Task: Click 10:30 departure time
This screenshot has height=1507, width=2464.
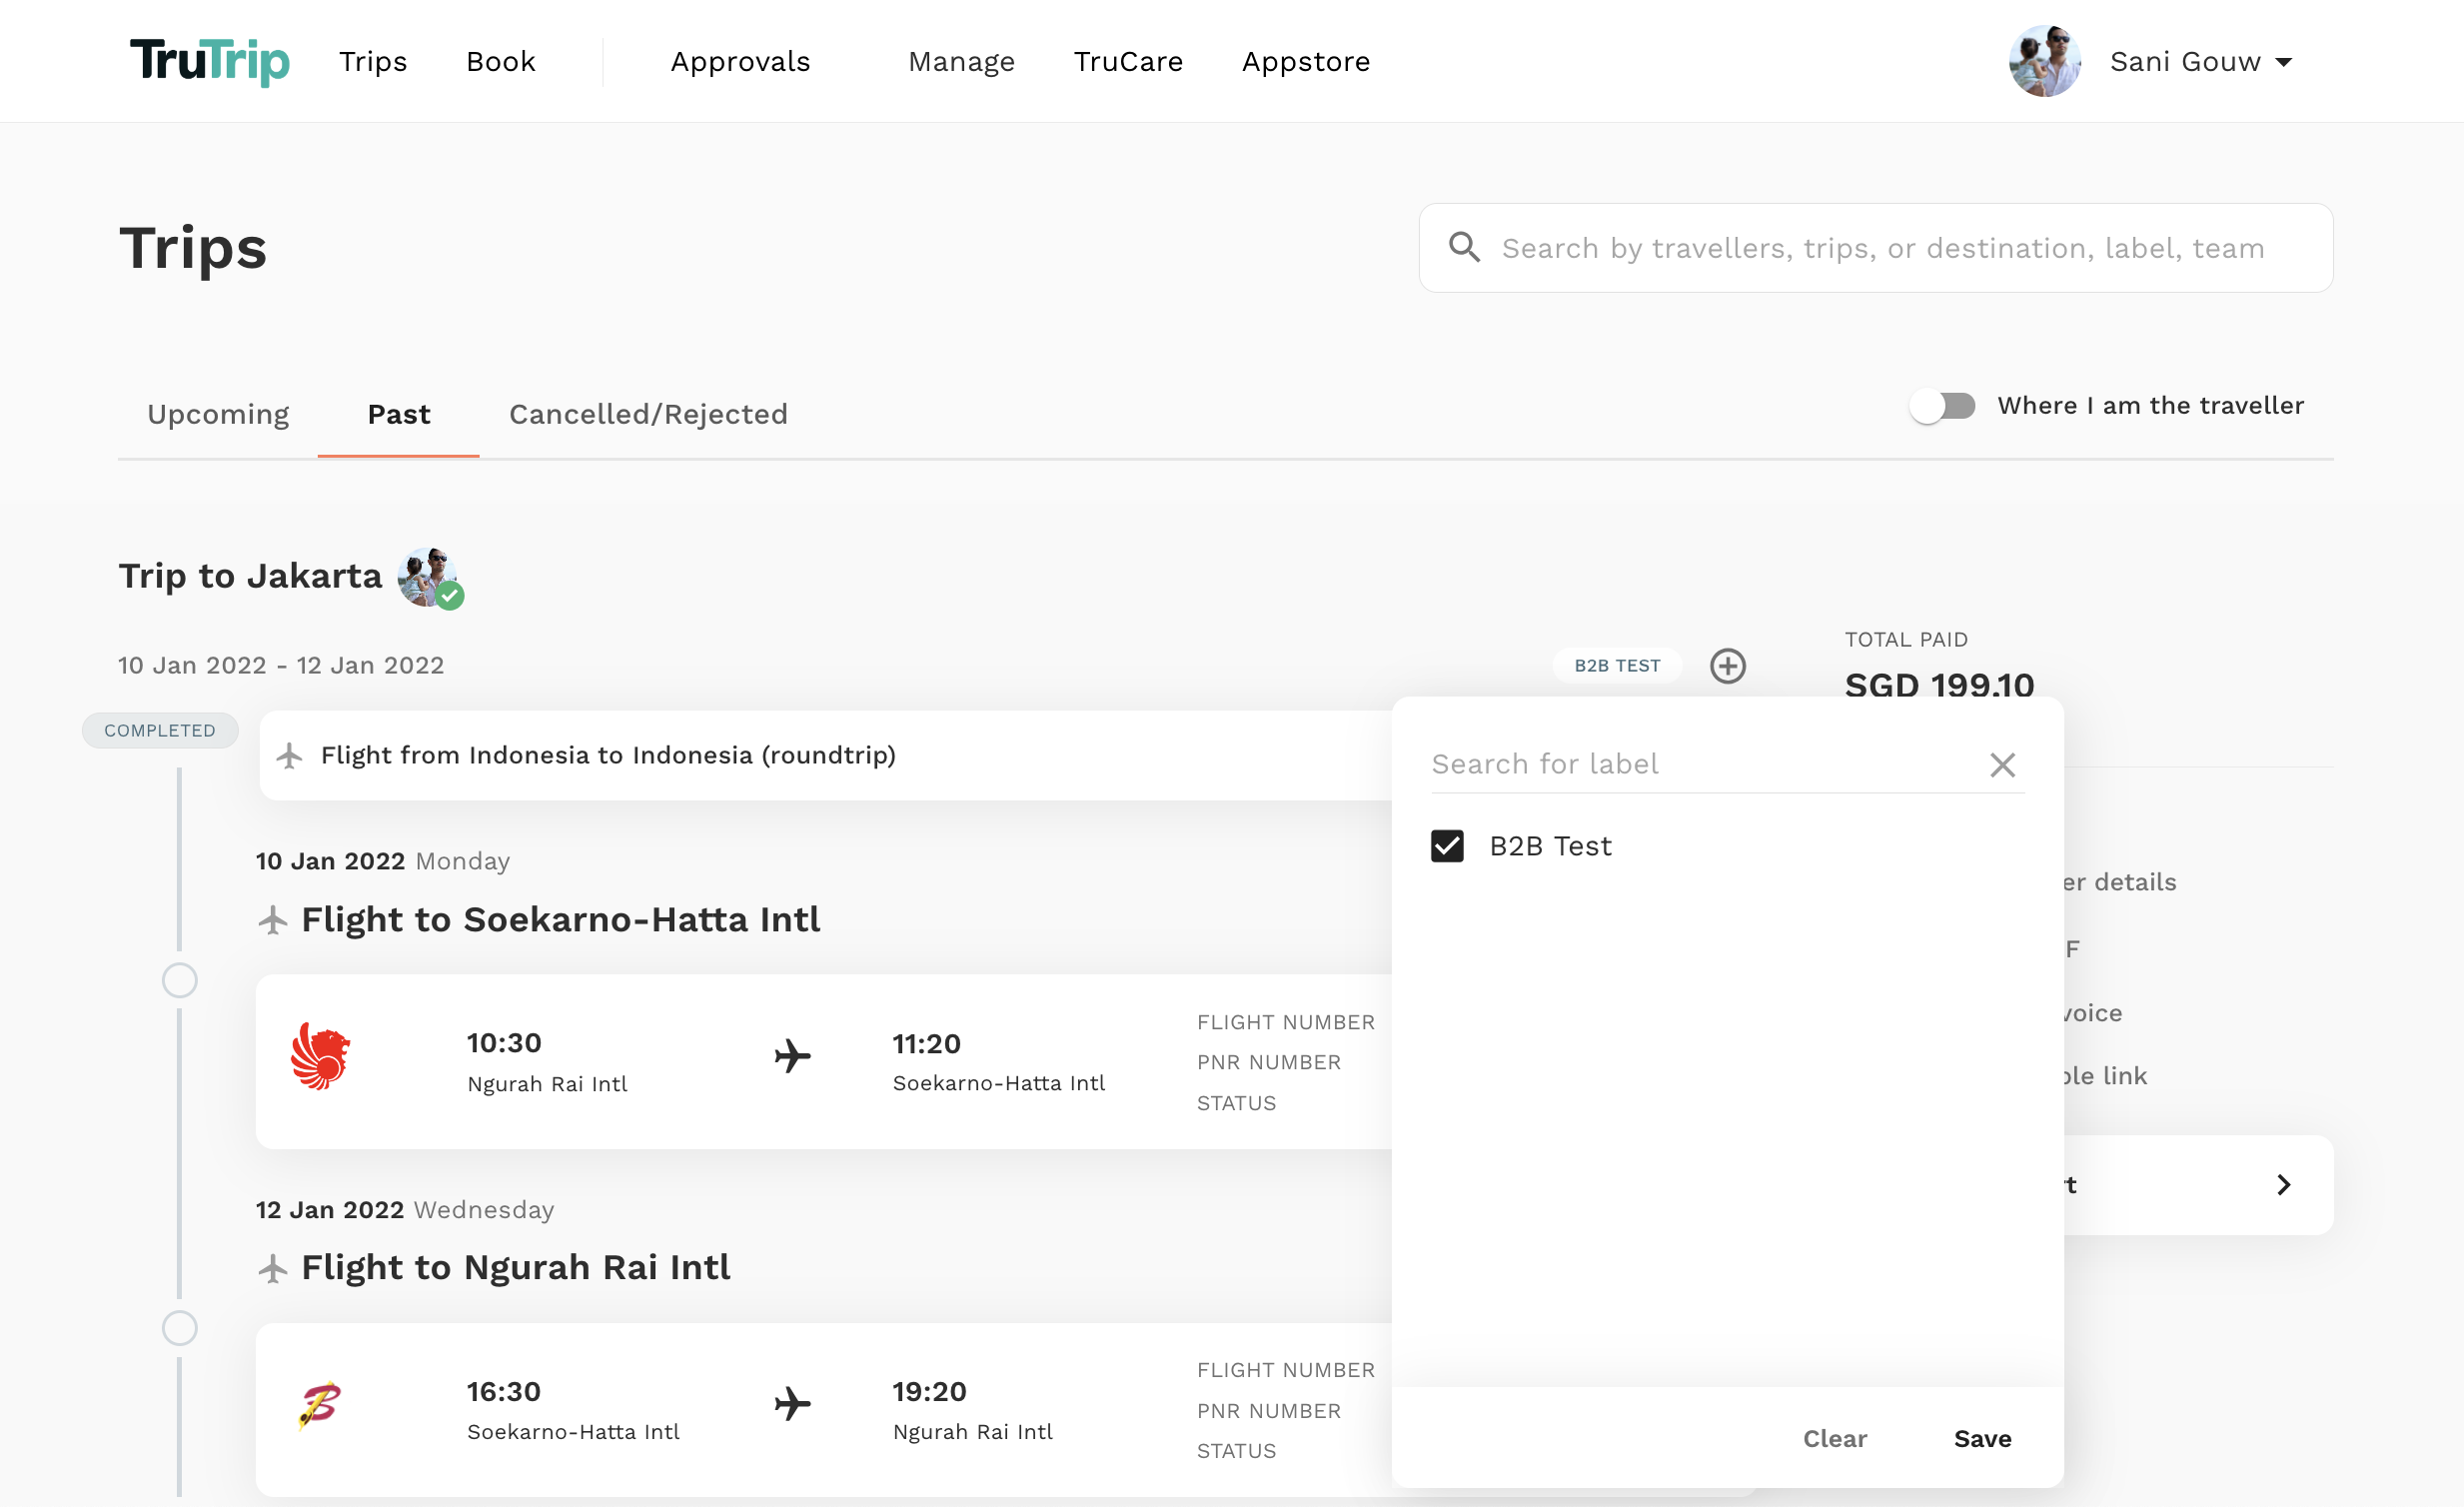Action: [504, 1043]
